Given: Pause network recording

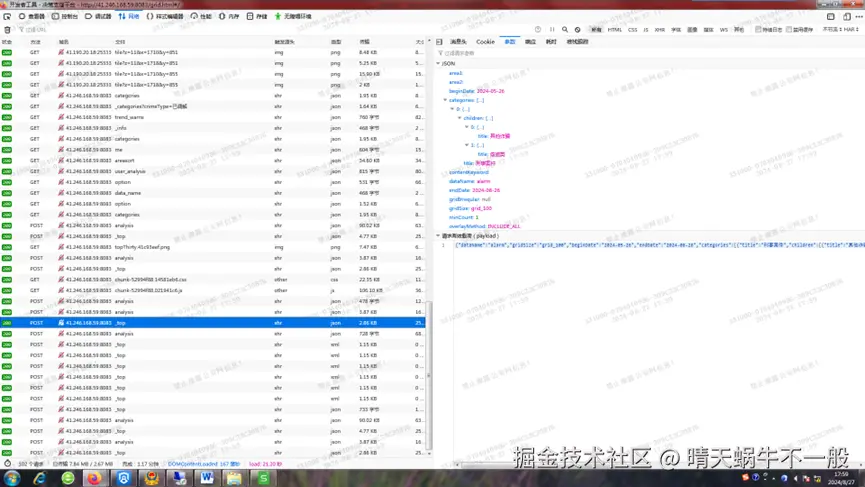Looking at the screenshot, I should coord(552,30).
